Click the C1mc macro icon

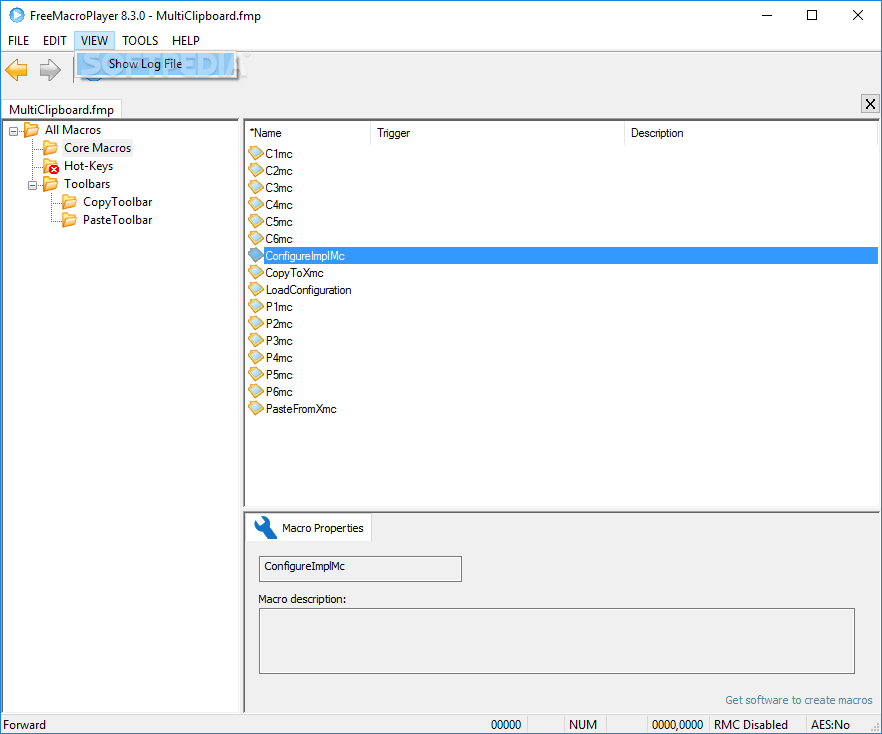[256, 153]
